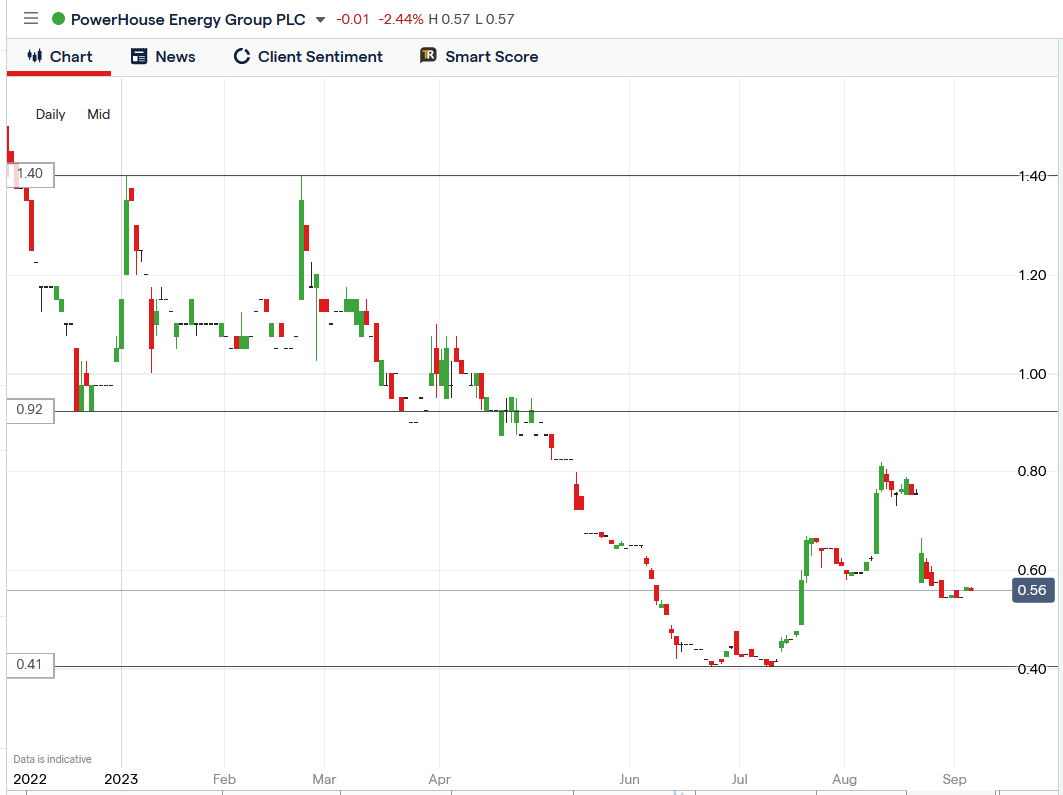Click the -0.01 price change value

353,20
